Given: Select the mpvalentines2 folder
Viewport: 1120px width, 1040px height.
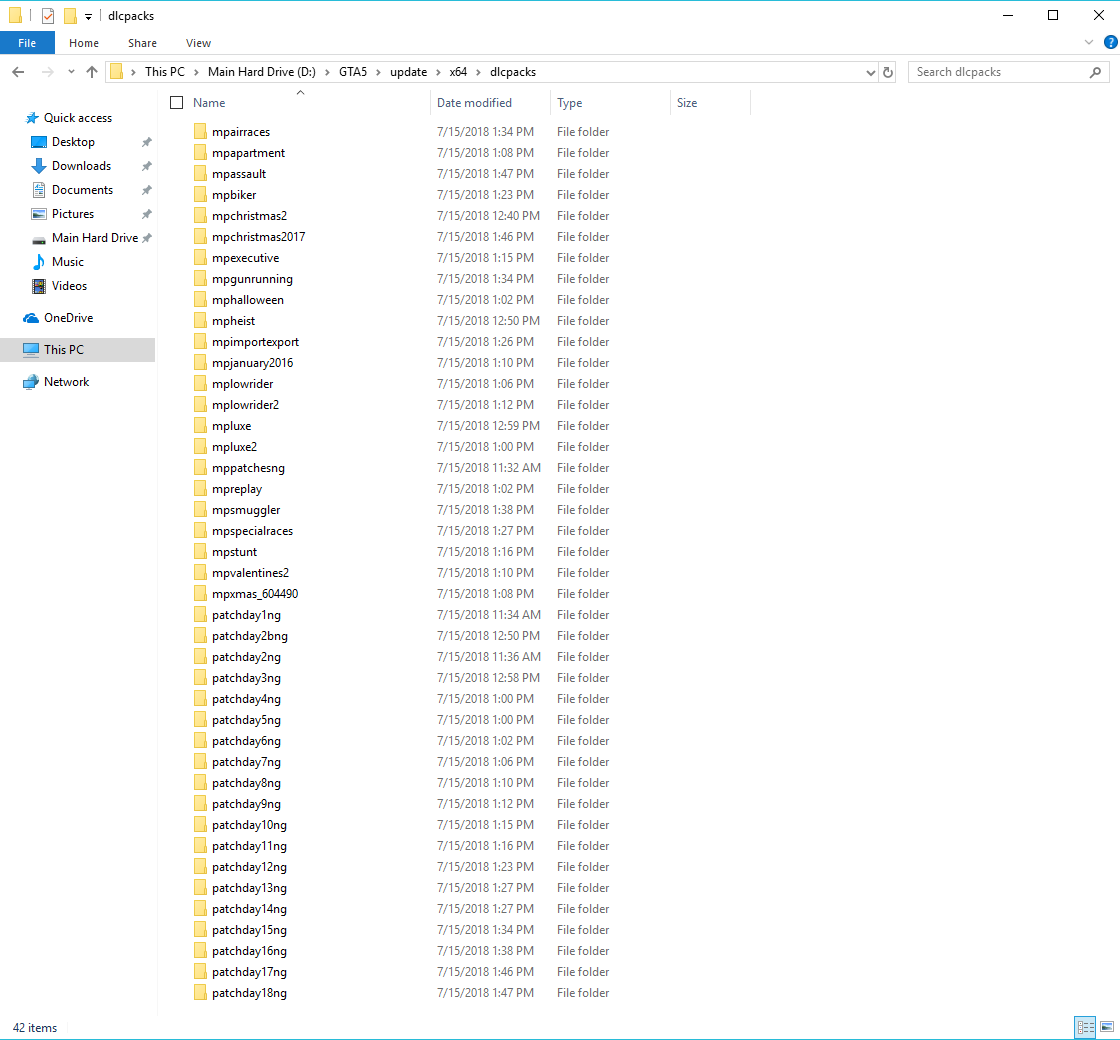Looking at the screenshot, I should pyautogui.click(x=250, y=573).
